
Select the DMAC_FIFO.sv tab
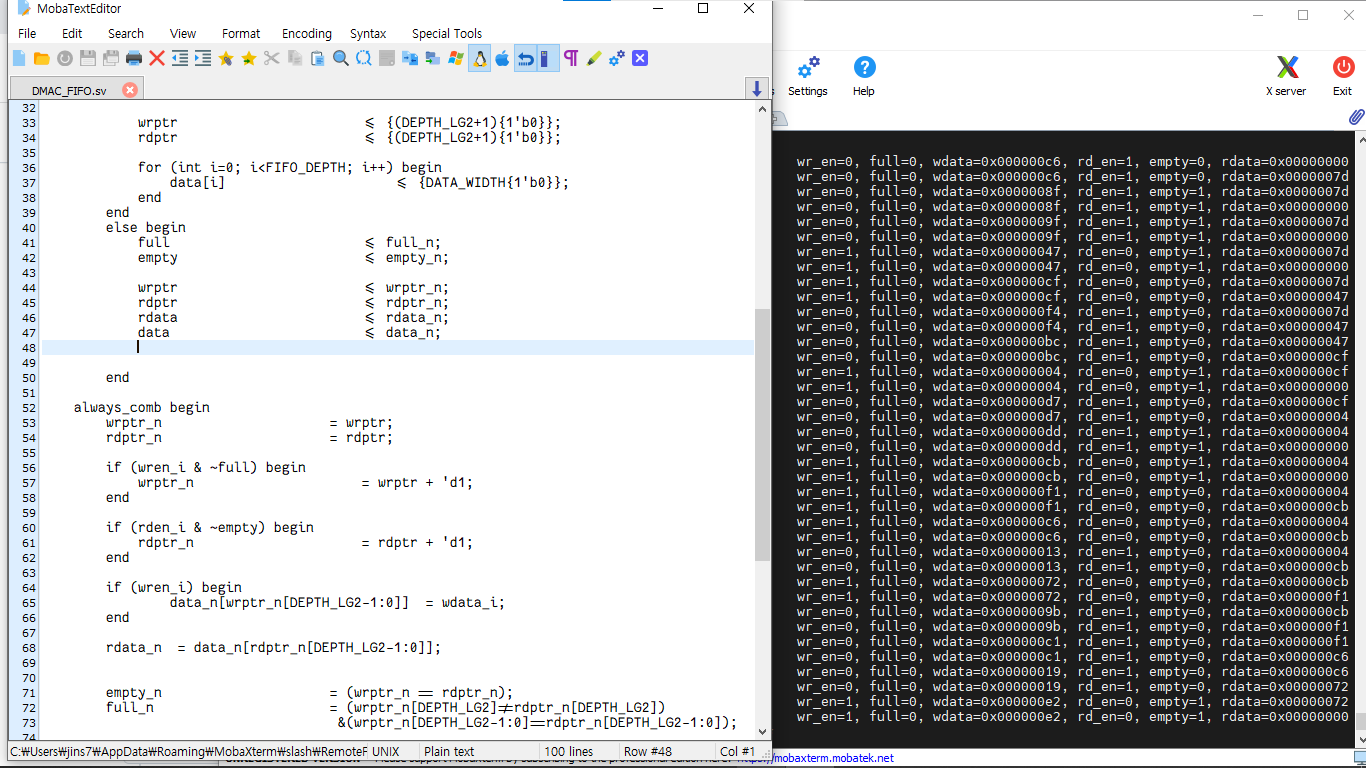click(70, 89)
